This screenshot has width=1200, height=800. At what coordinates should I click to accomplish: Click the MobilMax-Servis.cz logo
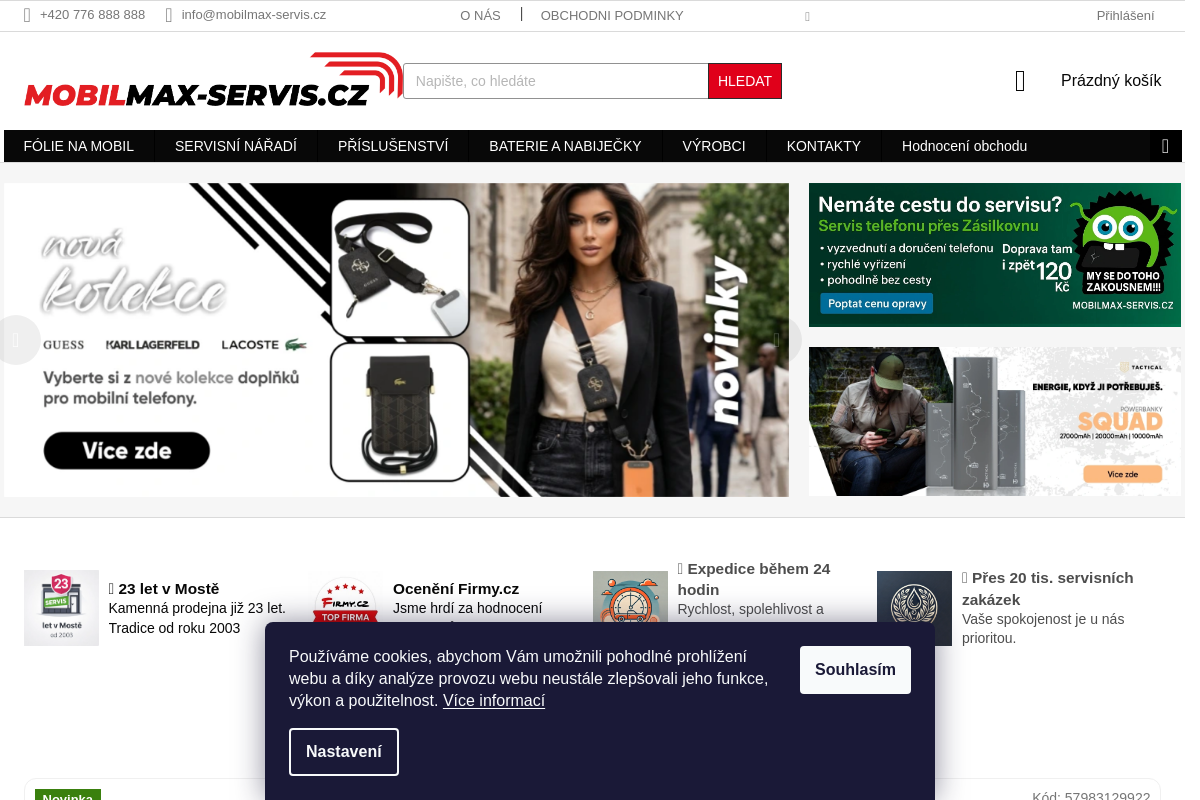click(x=213, y=80)
